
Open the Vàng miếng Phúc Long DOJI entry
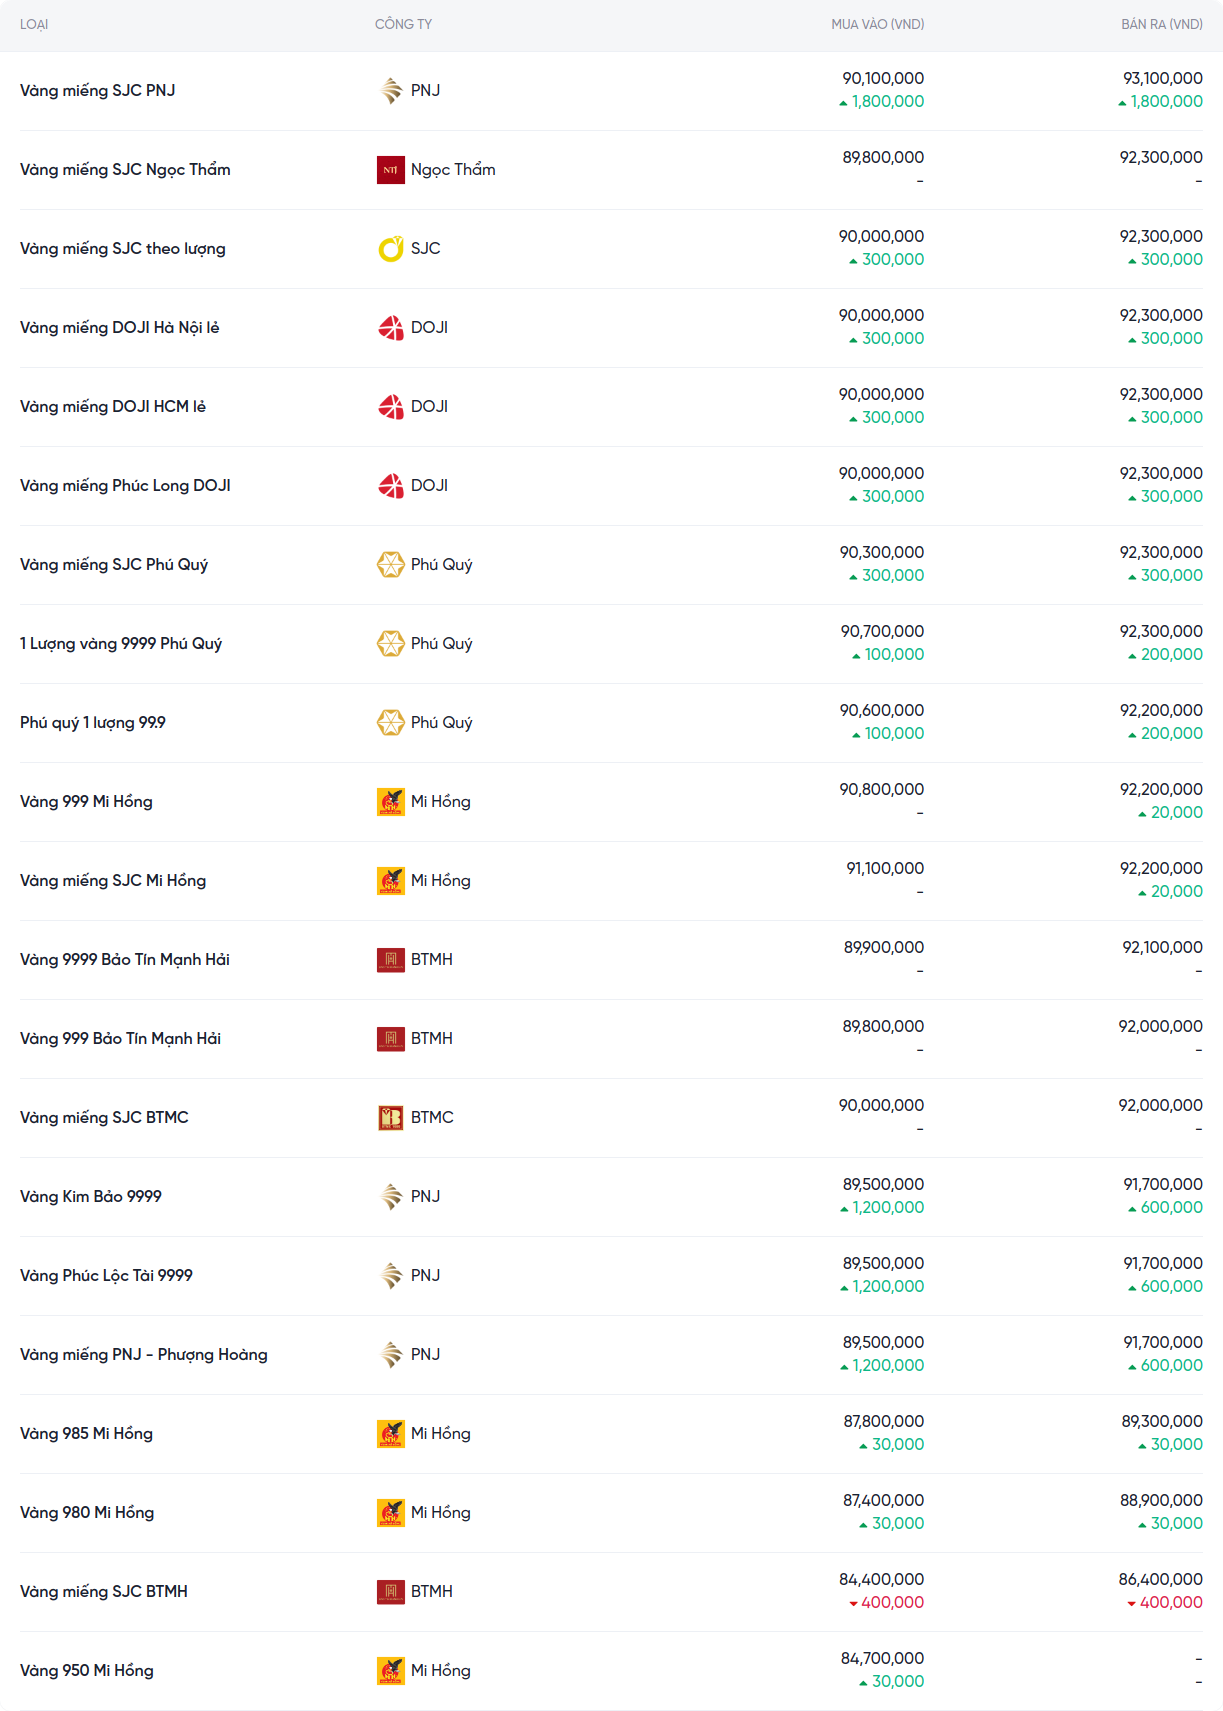125,486
